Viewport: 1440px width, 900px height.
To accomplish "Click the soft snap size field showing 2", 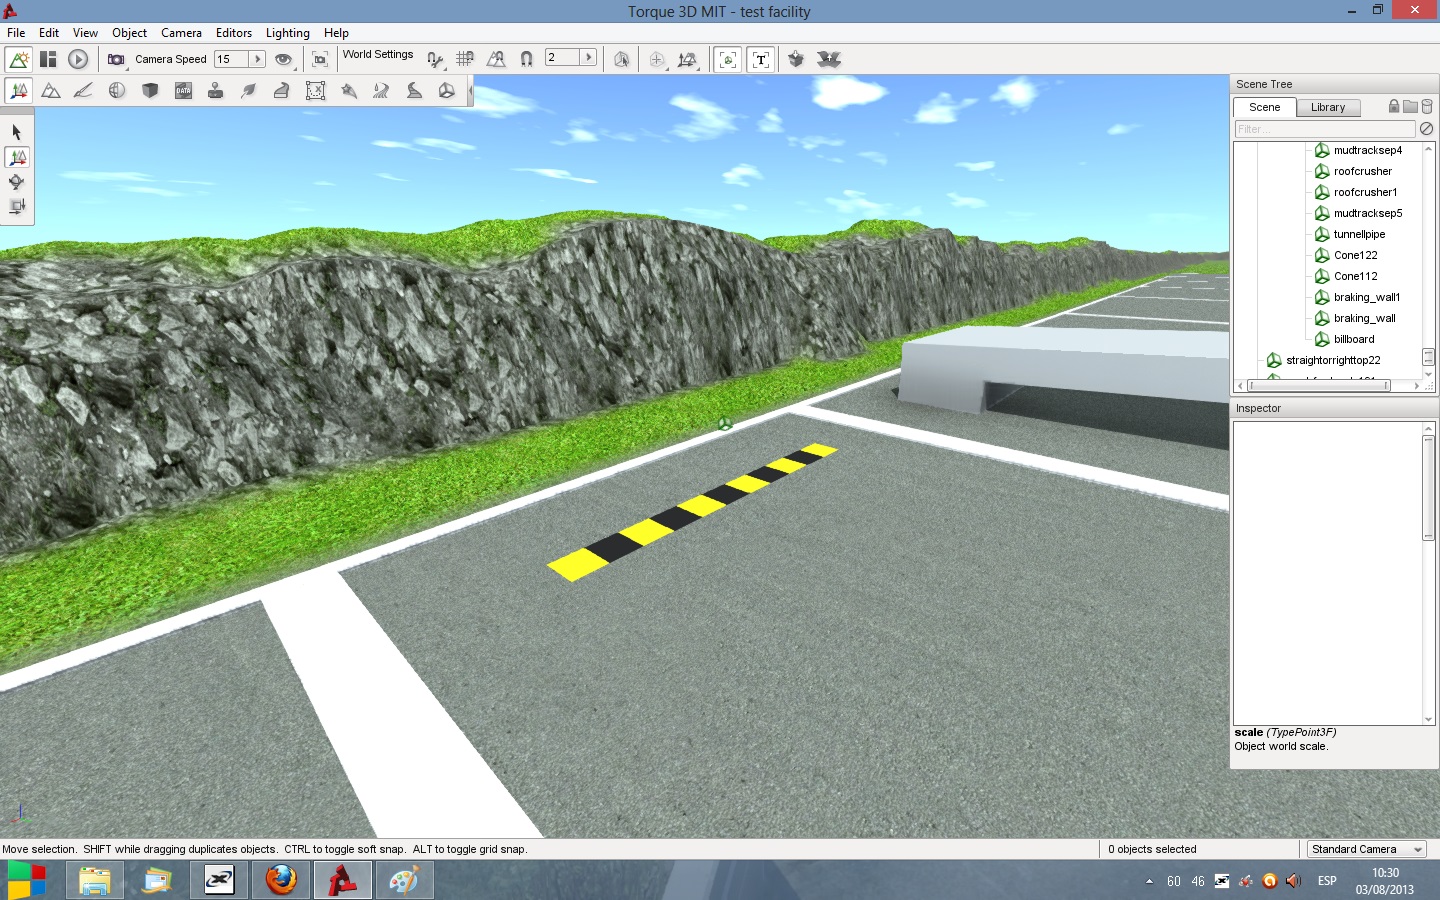I will click(563, 58).
